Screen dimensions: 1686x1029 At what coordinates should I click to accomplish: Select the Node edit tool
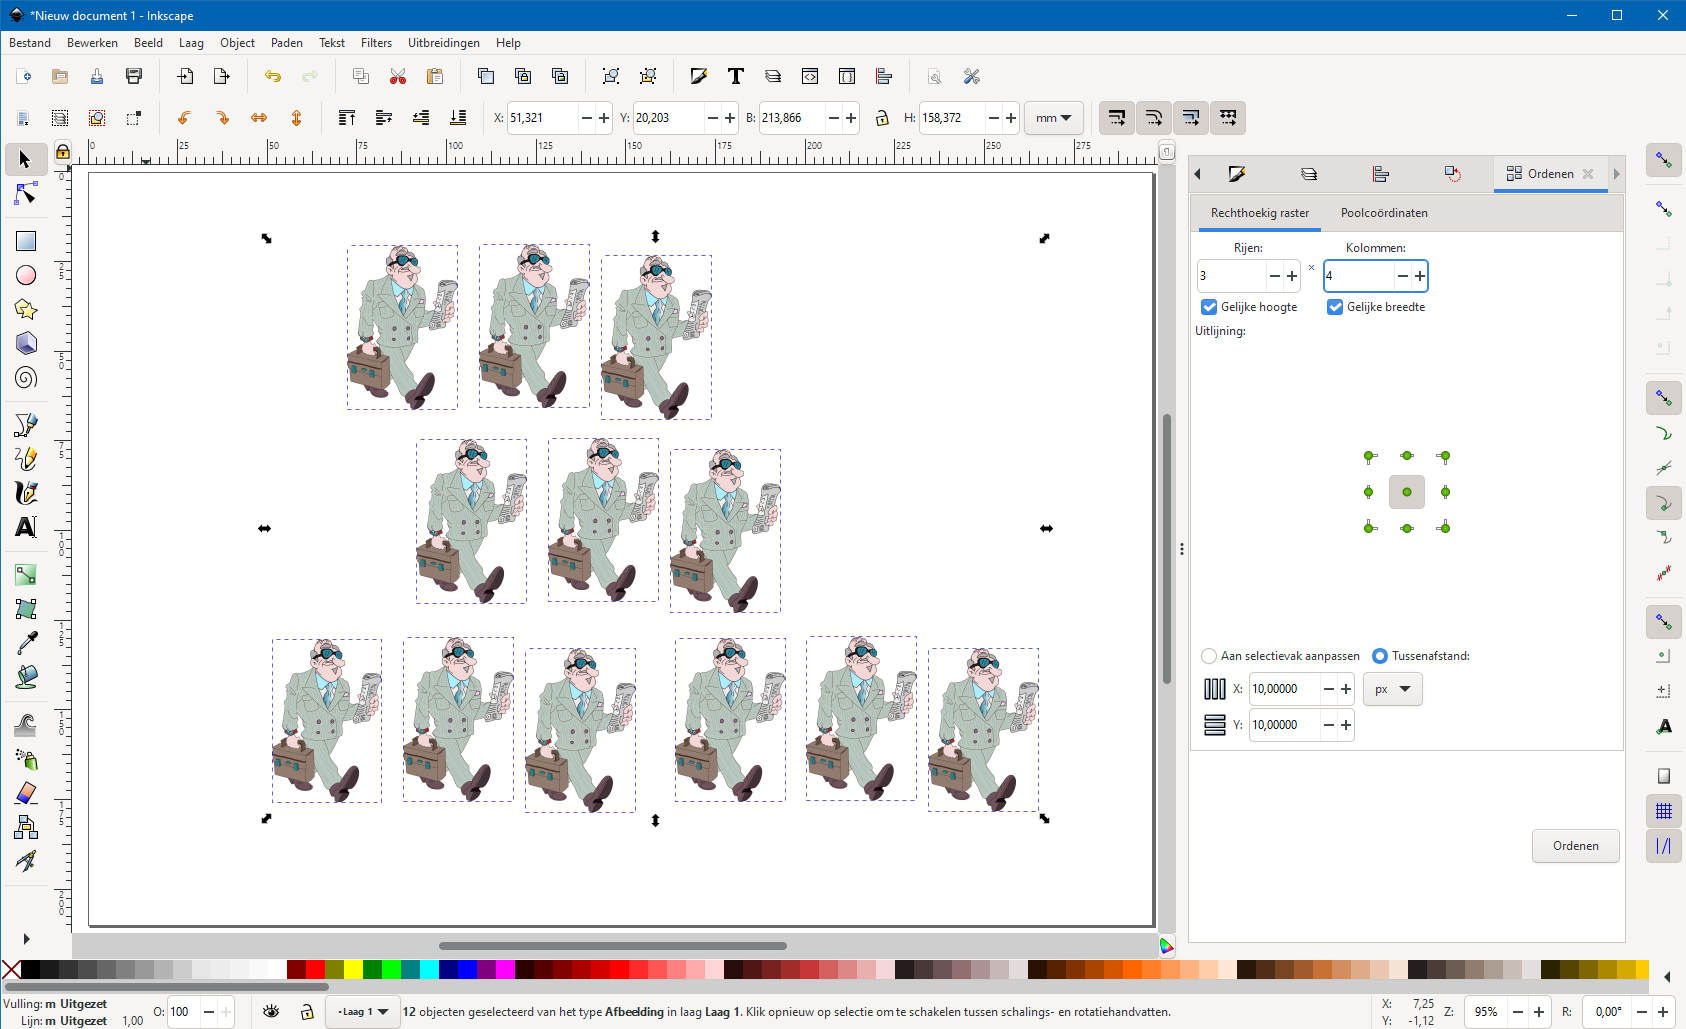pyautogui.click(x=26, y=194)
